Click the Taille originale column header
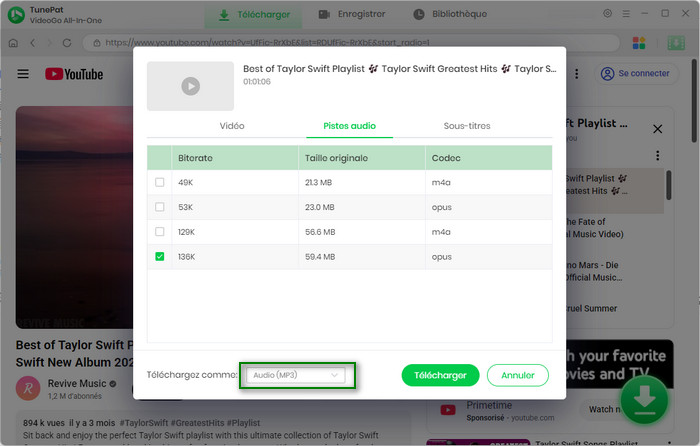The width and height of the screenshot is (700, 446). (x=362, y=158)
